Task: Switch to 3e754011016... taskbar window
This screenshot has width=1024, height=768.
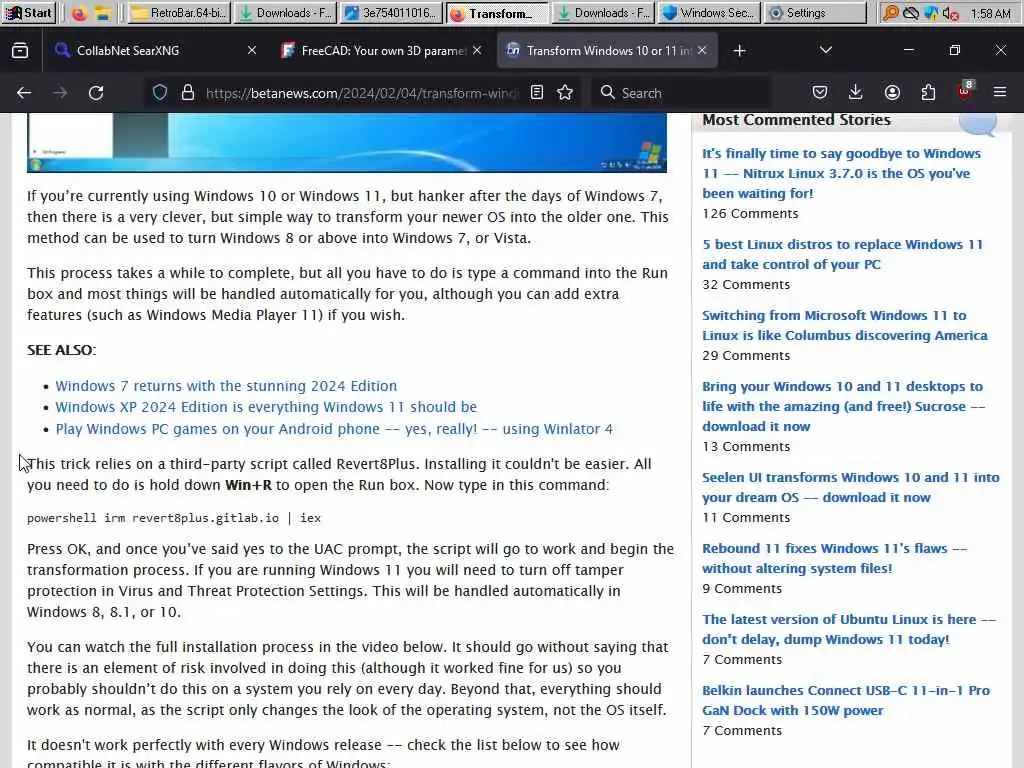Action: pyautogui.click(x=391, y=13)
